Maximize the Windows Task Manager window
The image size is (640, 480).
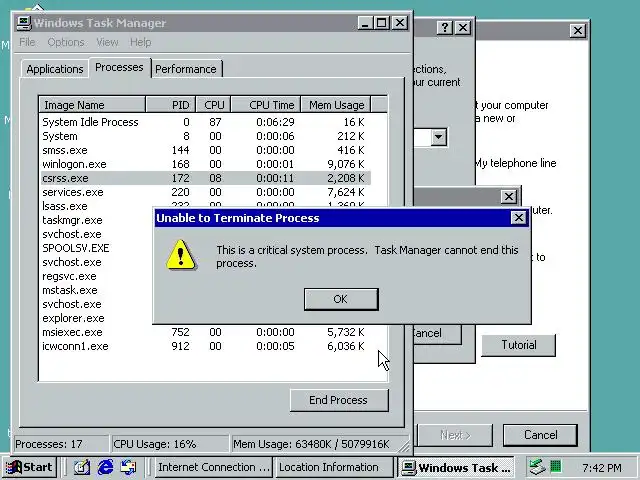tap(382, 23)
